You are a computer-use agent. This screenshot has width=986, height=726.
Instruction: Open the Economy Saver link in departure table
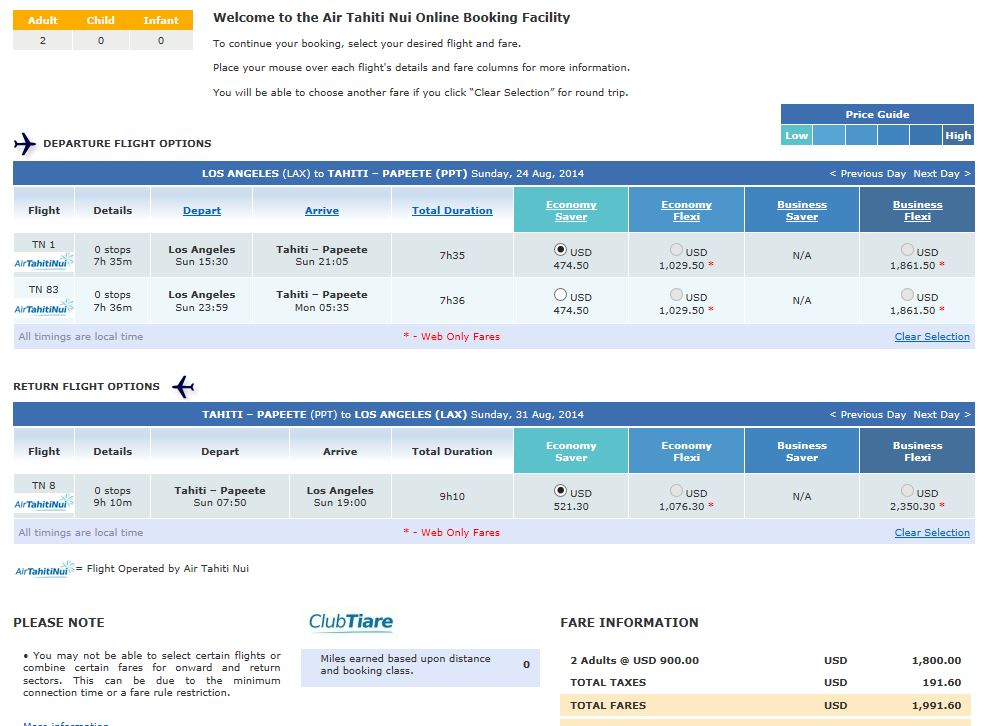click(x=571, y=211)
